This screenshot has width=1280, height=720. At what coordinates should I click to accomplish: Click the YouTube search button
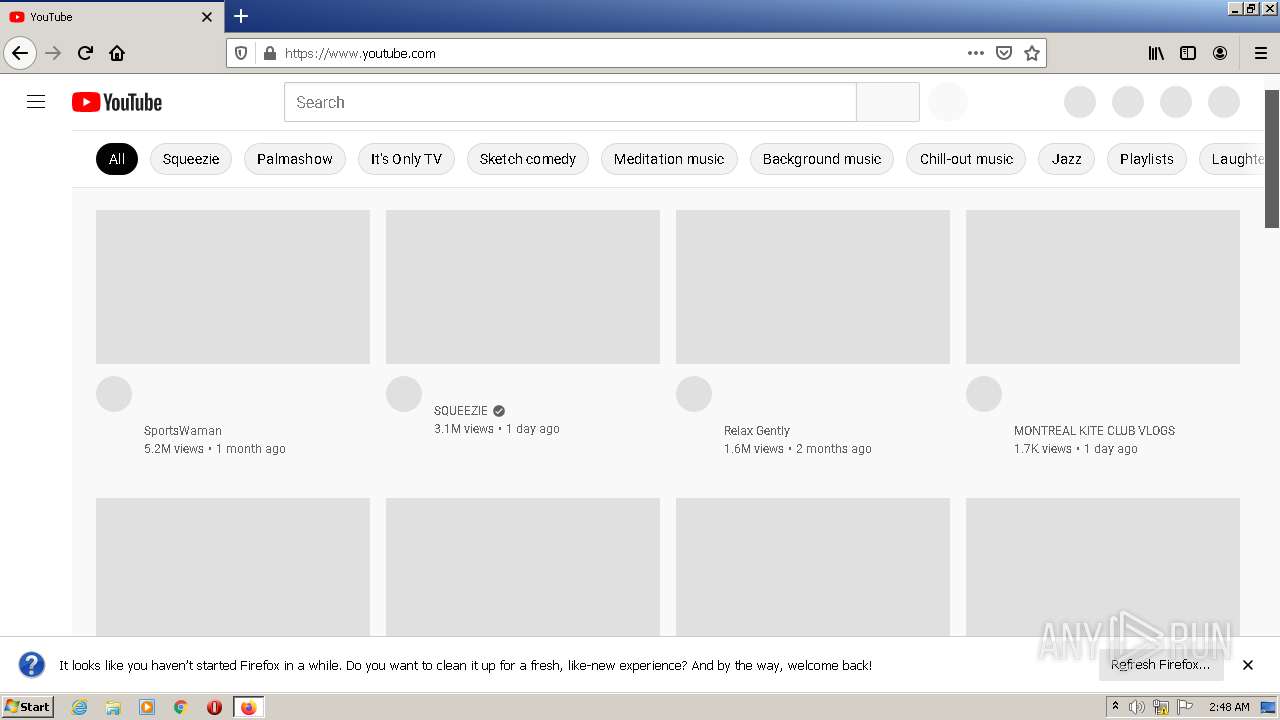coord(888,102)
